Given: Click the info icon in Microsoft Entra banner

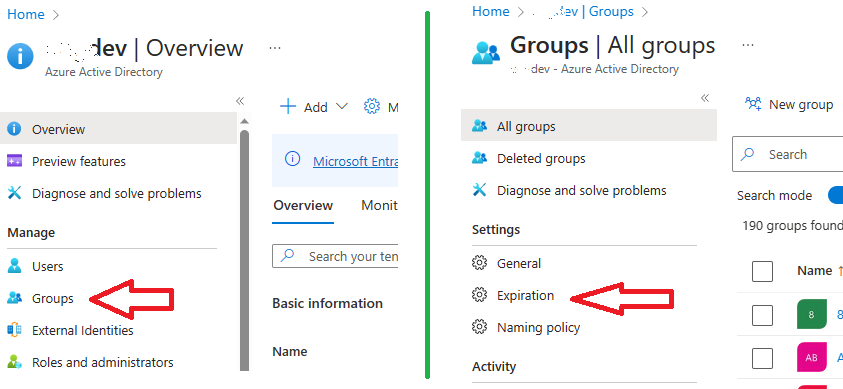Looking at the screenshot, I should 292,159.
